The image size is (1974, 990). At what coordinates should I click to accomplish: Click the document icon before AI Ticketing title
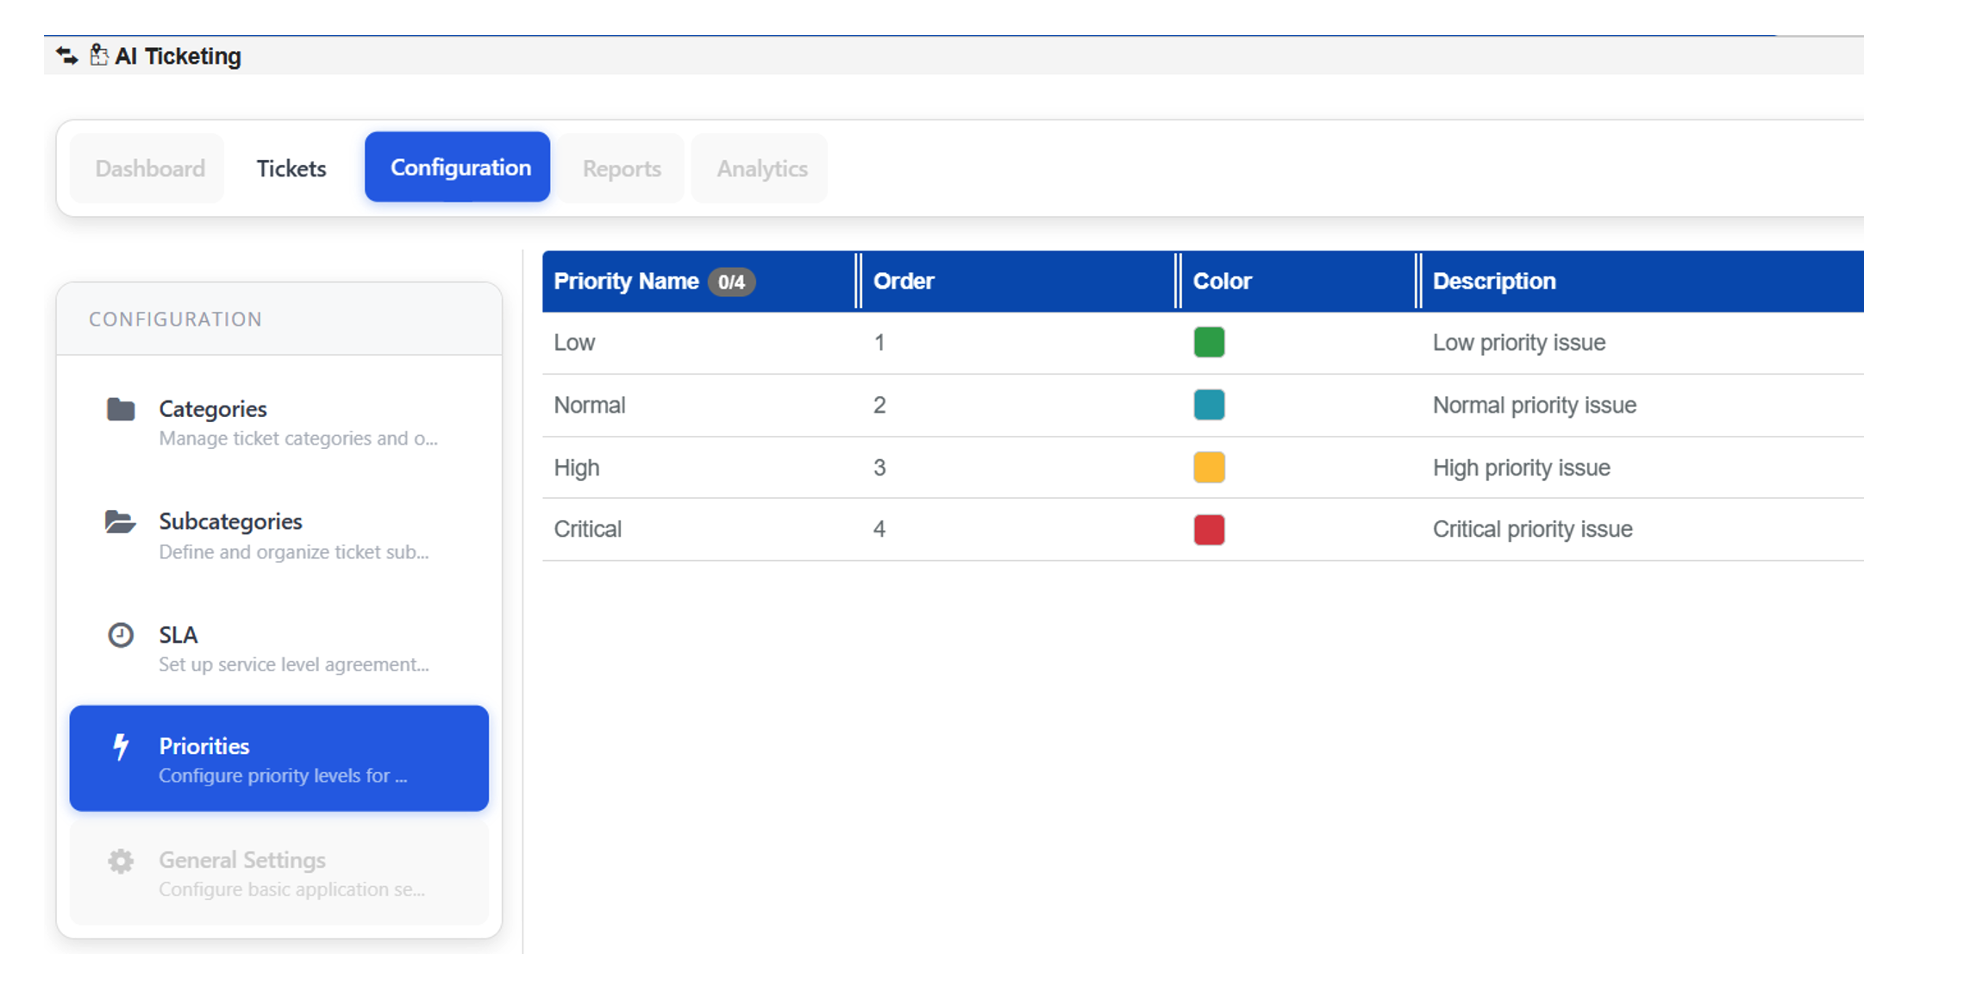click(98, 55)
